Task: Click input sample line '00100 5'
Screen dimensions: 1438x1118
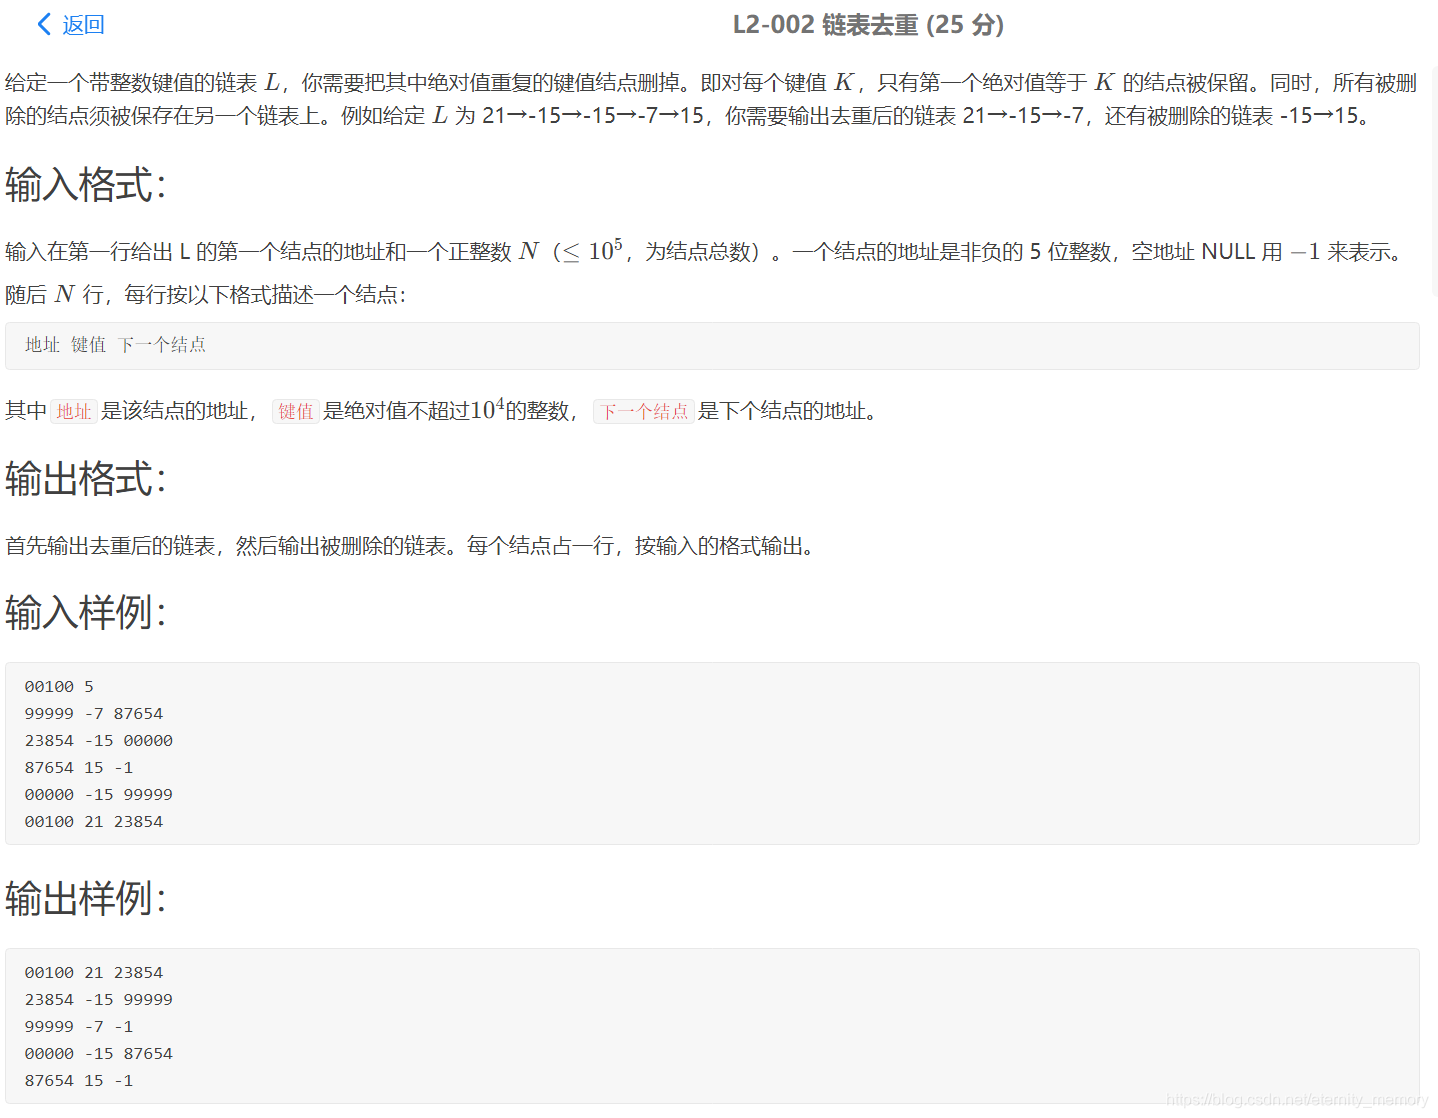Action: (x=59, y=687)
